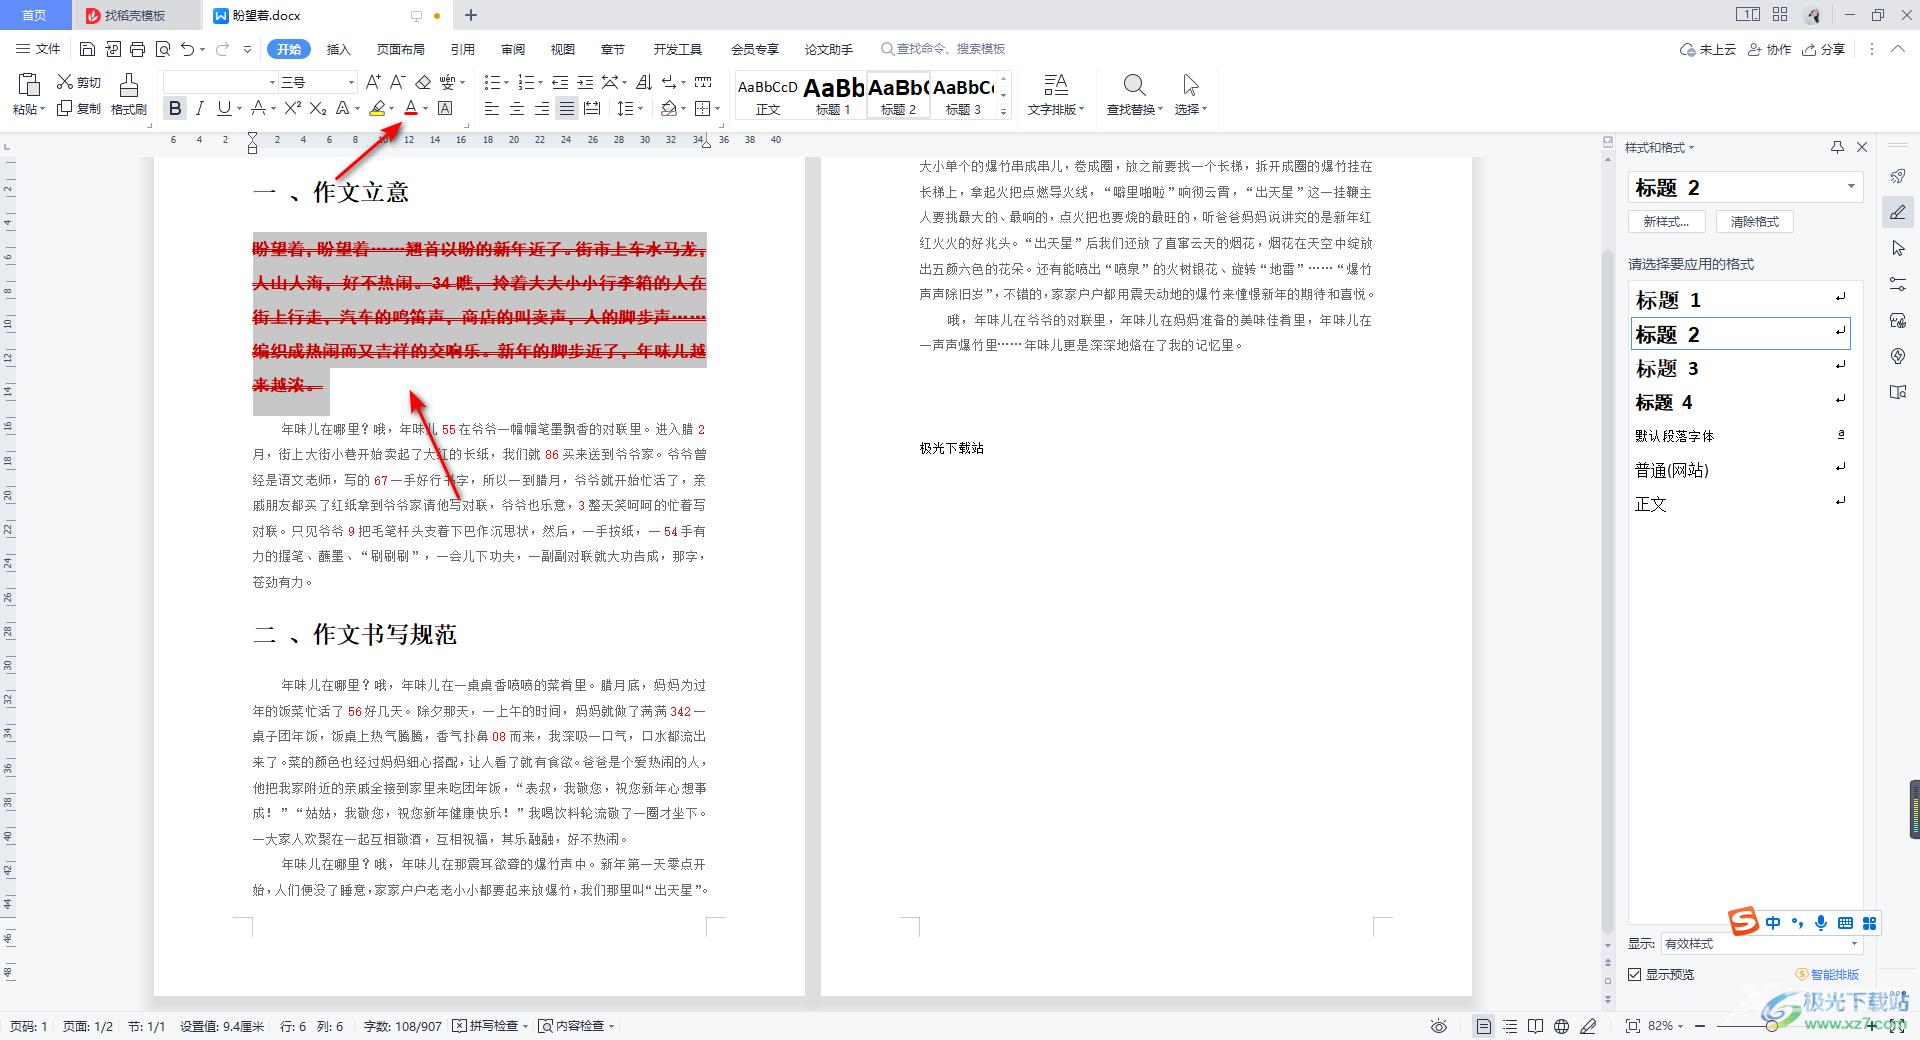This screenshot has height=1040, width=1920.
Task: Click the 分享 button
Action: [1823, 49]
